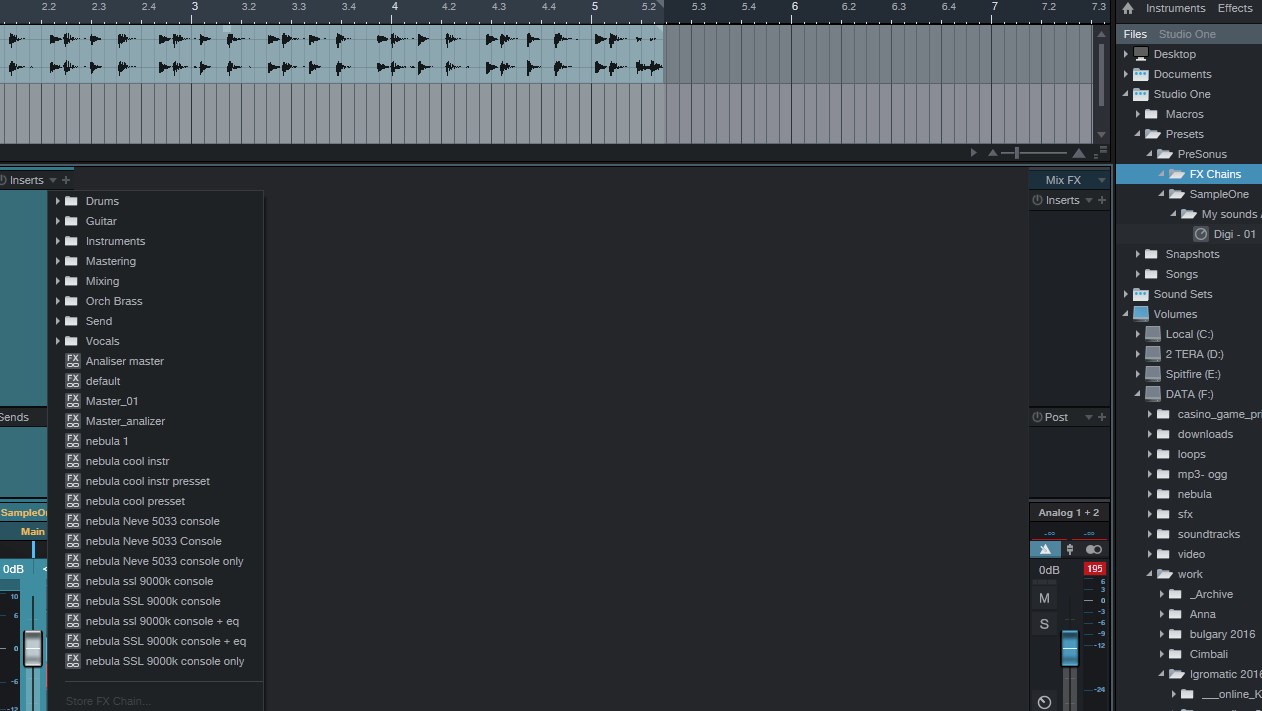Open the browser Home icon
The height and width of the screenshot is (711, 1262).
pyautogui.click(x=1128, y=8)
